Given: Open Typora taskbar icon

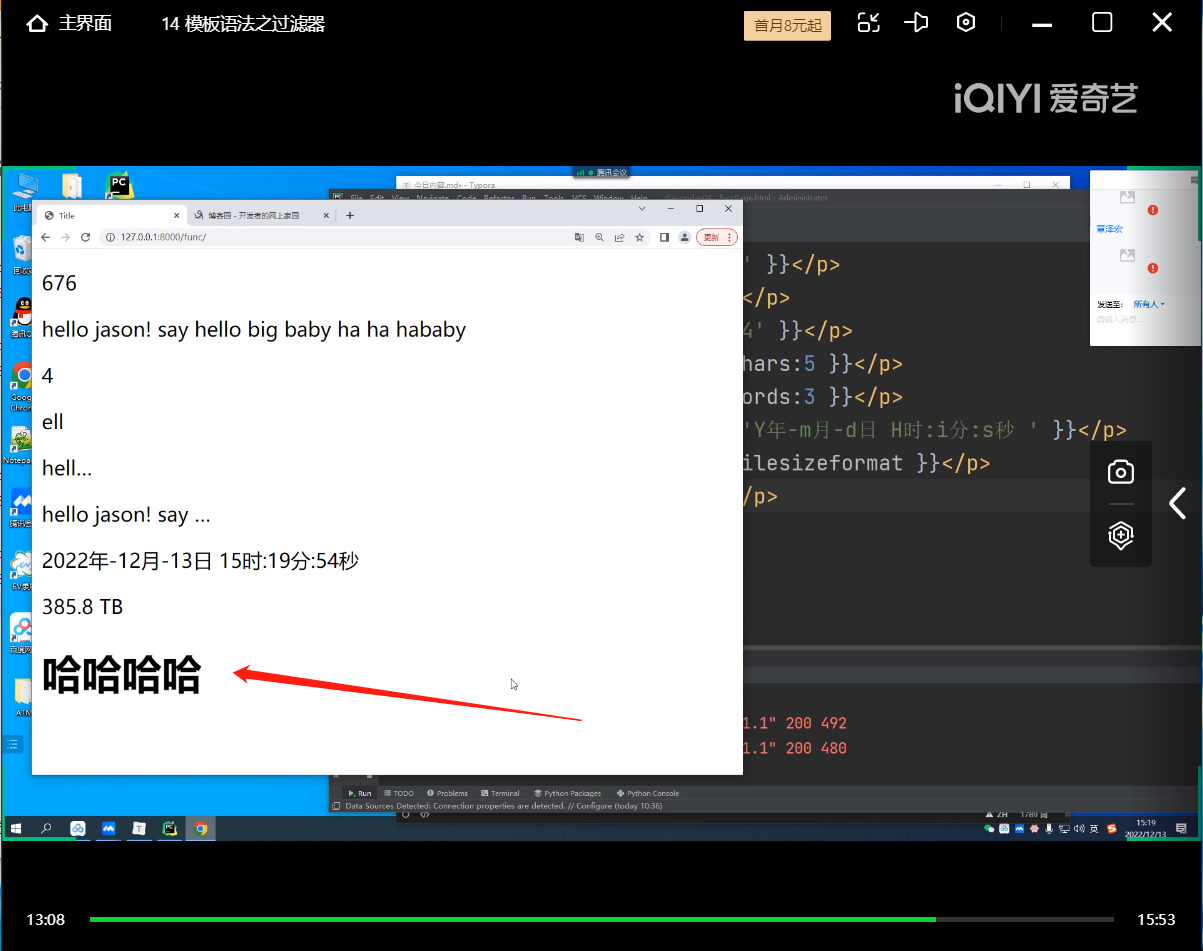Looking at the screenshot, I should [x=139, y=828].
